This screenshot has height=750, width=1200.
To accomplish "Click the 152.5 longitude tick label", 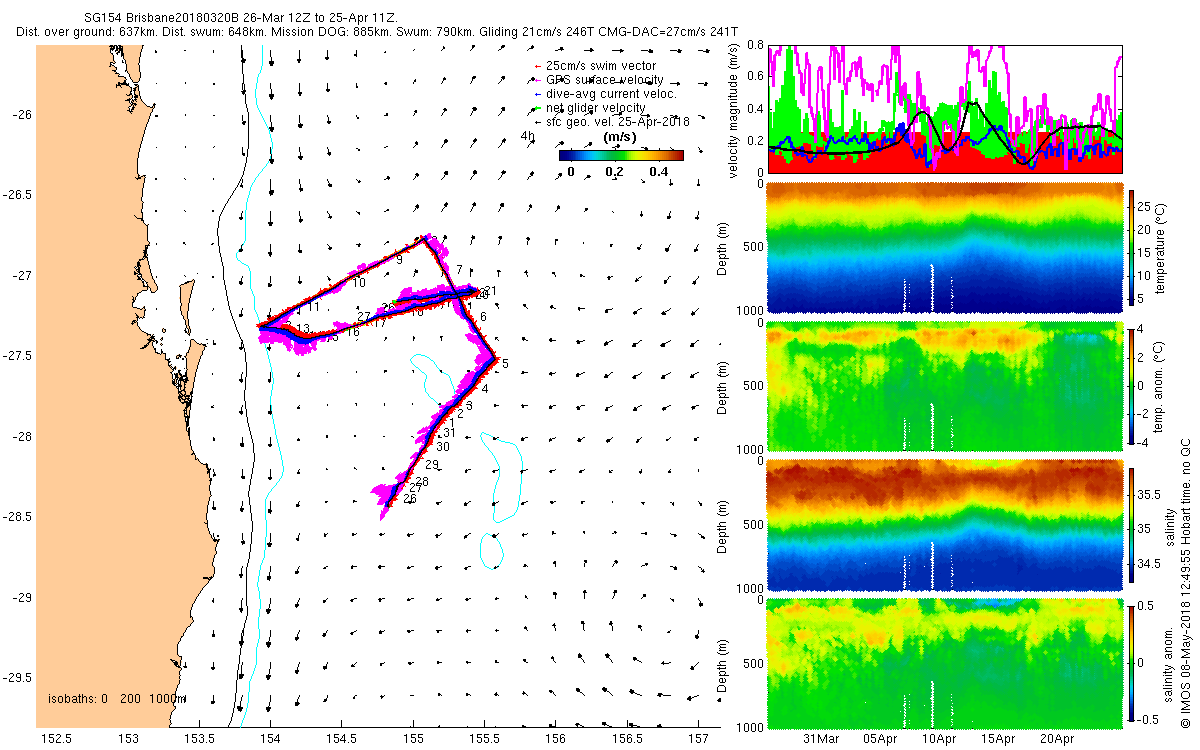I will coord(56,739).
